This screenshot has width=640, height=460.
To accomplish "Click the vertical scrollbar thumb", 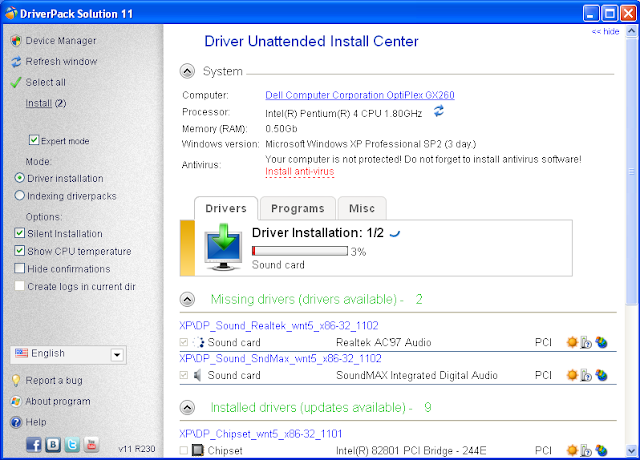I will coord(631,171).
